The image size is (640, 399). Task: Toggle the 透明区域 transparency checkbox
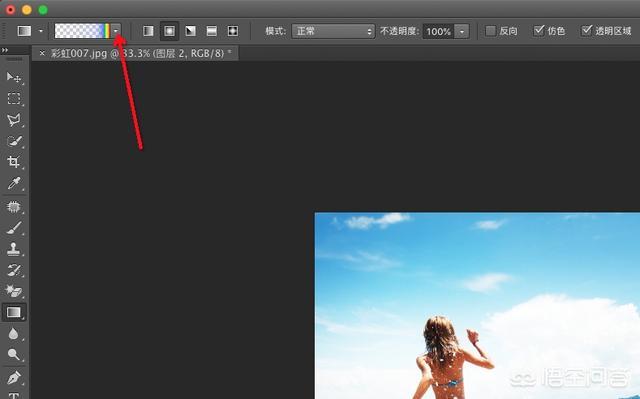[586, 31]
